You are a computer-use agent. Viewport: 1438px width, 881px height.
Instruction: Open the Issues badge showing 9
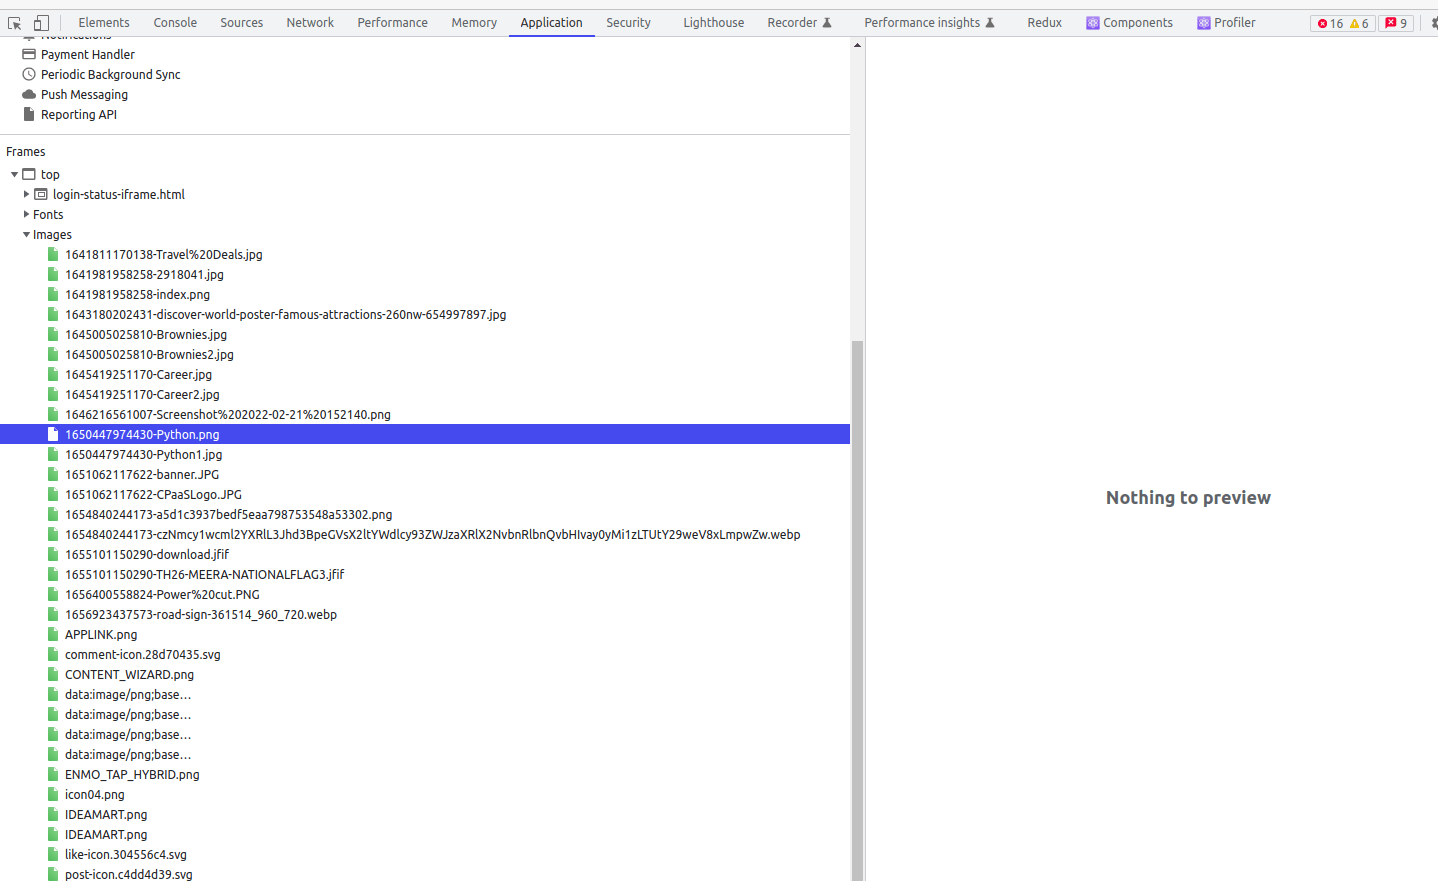click(1396, 22)
